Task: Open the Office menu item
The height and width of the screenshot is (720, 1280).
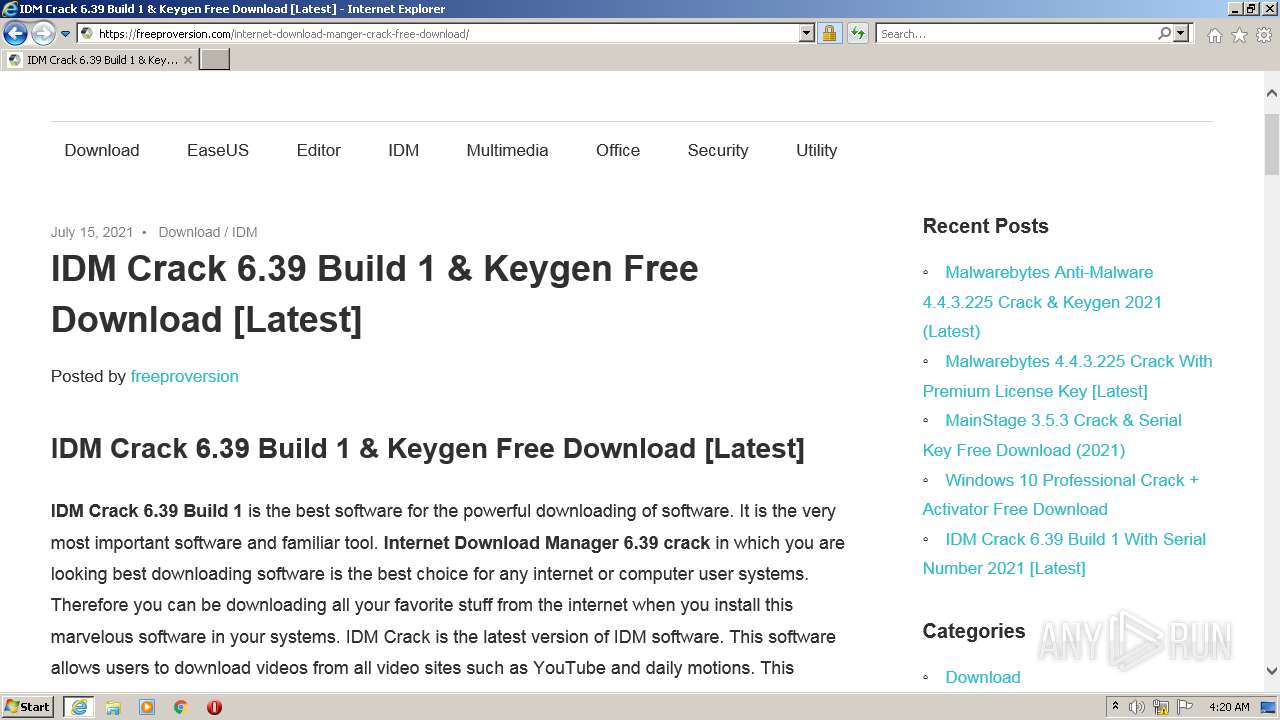Action: [x=618, y=150]
